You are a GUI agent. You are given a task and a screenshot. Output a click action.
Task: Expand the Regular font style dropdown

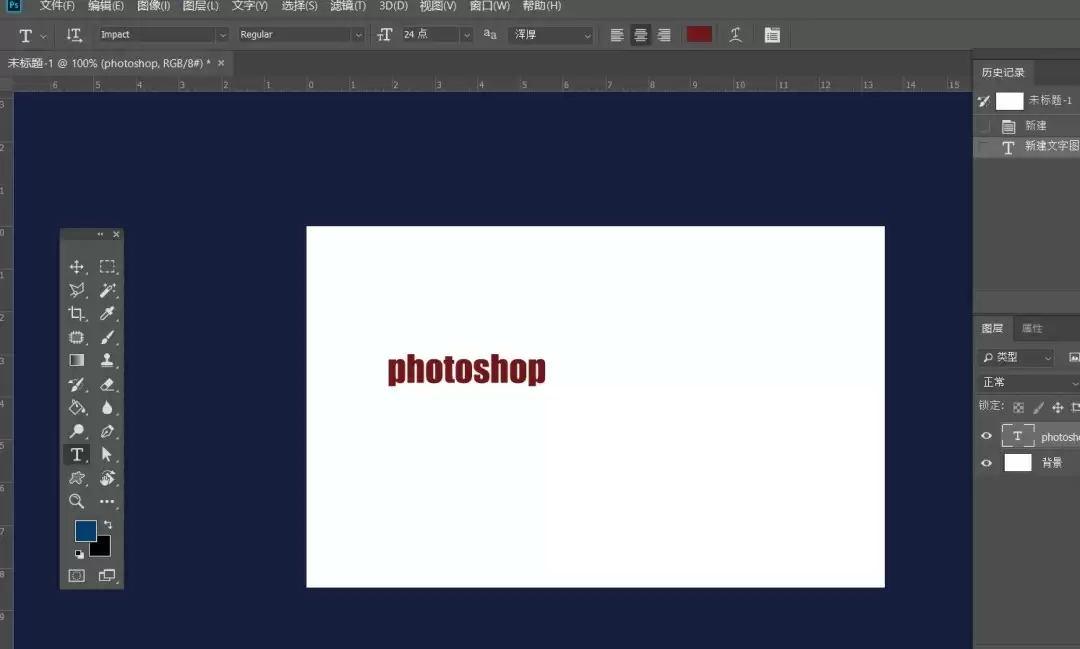click(300, 34)
